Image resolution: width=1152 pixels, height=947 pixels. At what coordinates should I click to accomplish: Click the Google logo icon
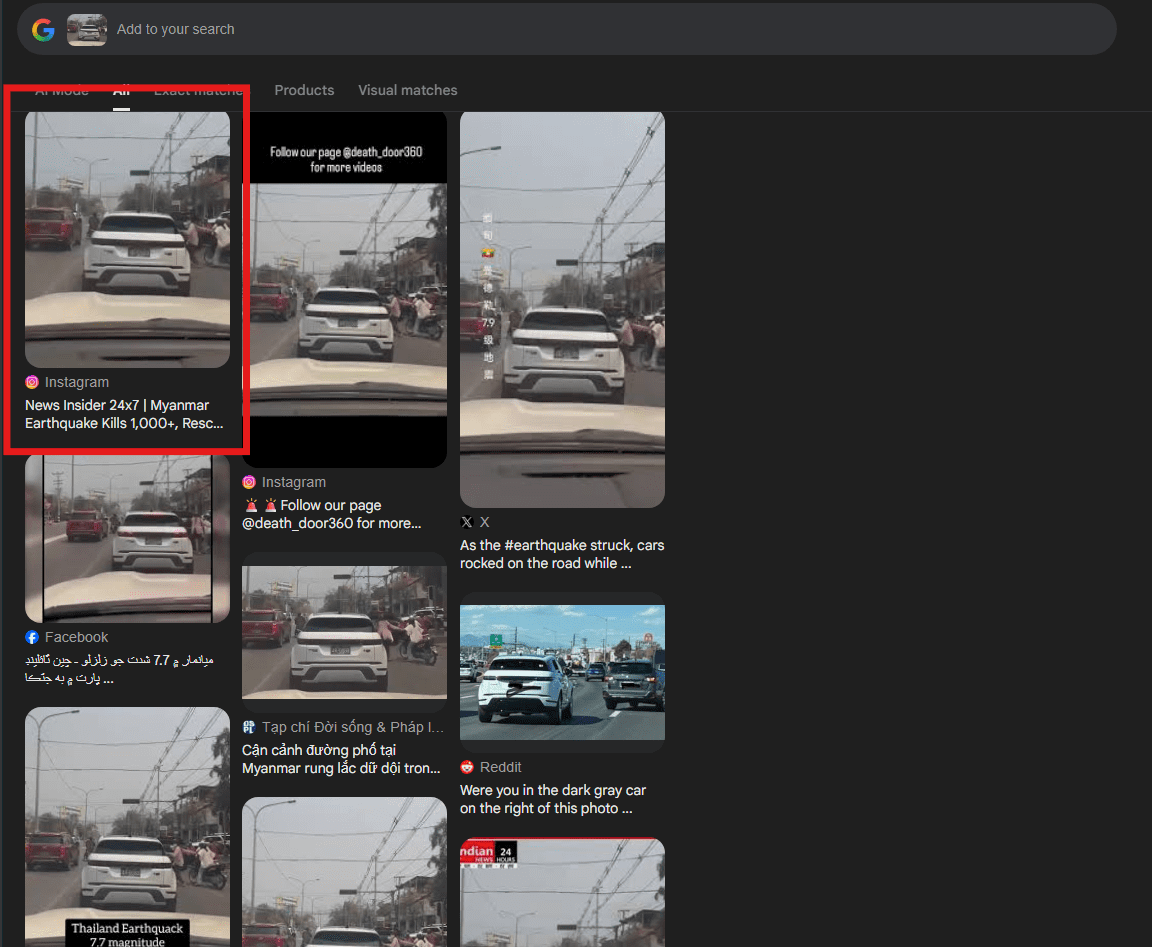[x=43, y=30]
